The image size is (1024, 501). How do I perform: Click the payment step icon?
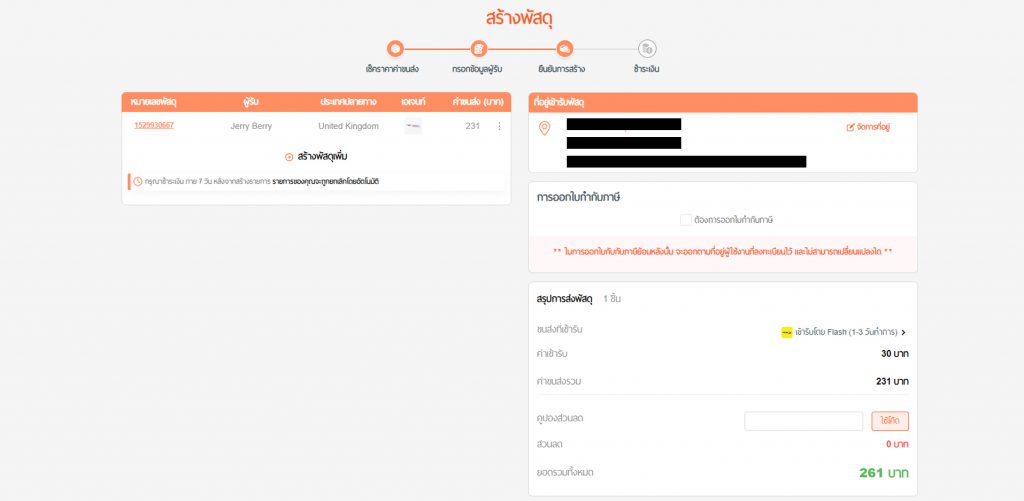click(x=647, y=49)
